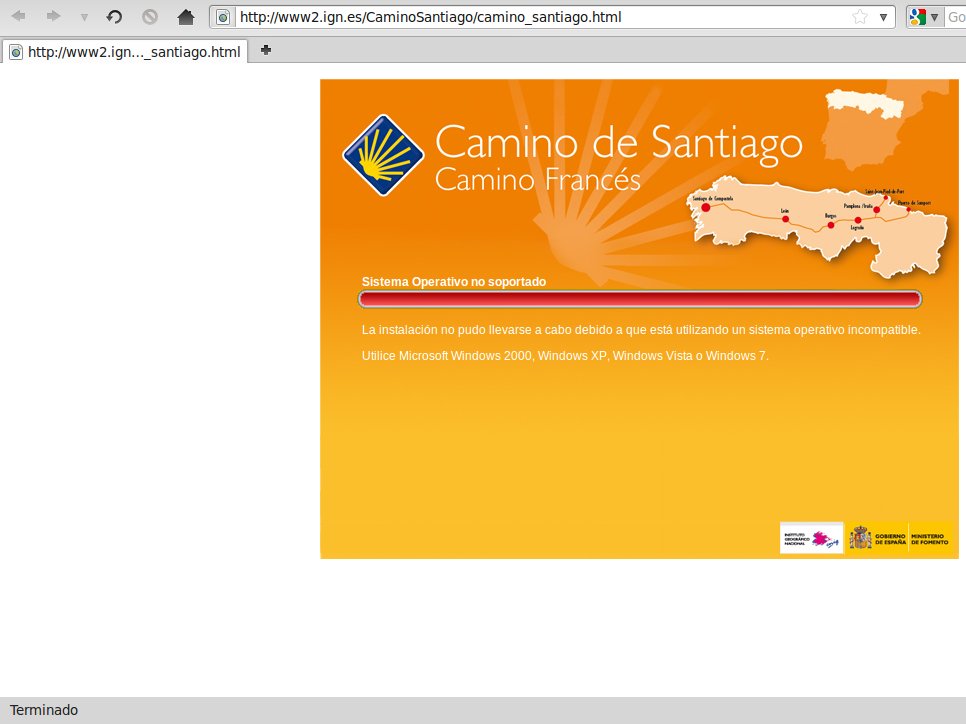Click the red installation progress bar
The width and height of the screenshot is (966, 724).
point(640,299)
